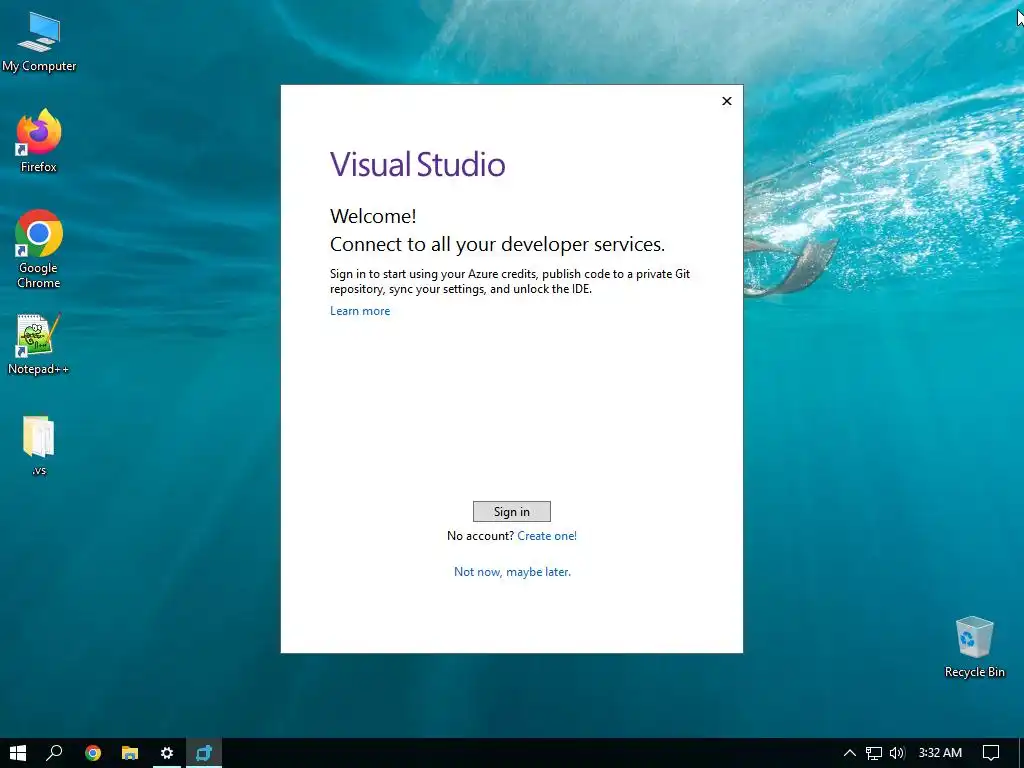
Task: Open the Learn more link
Action: 360,311
